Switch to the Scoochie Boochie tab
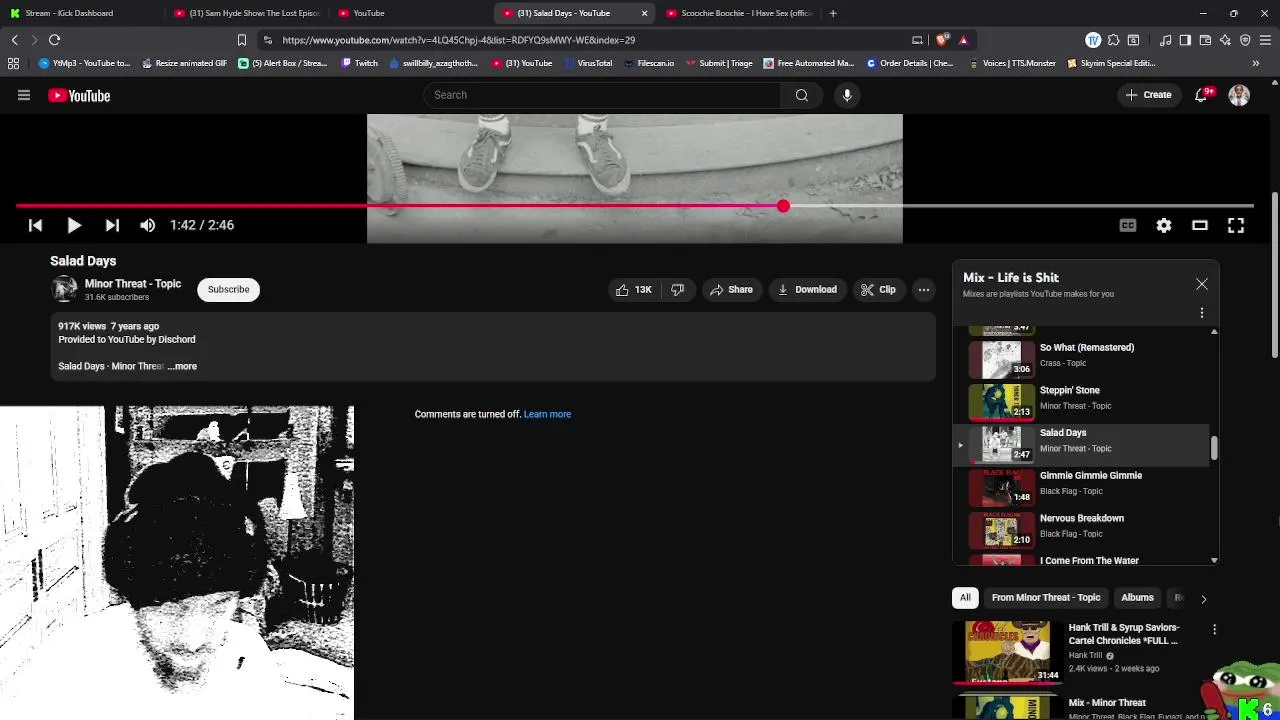The image size is (1280, 720). pyautogui.click(x=738, y=13)
